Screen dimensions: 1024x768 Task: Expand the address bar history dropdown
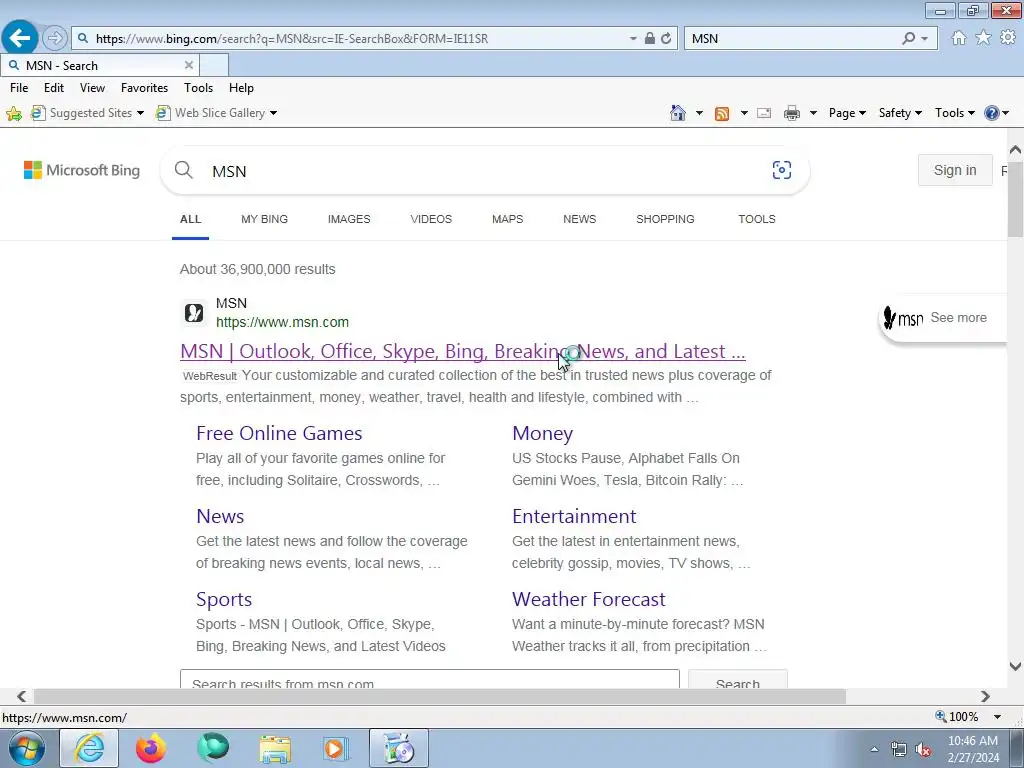[x=633, y=39]
